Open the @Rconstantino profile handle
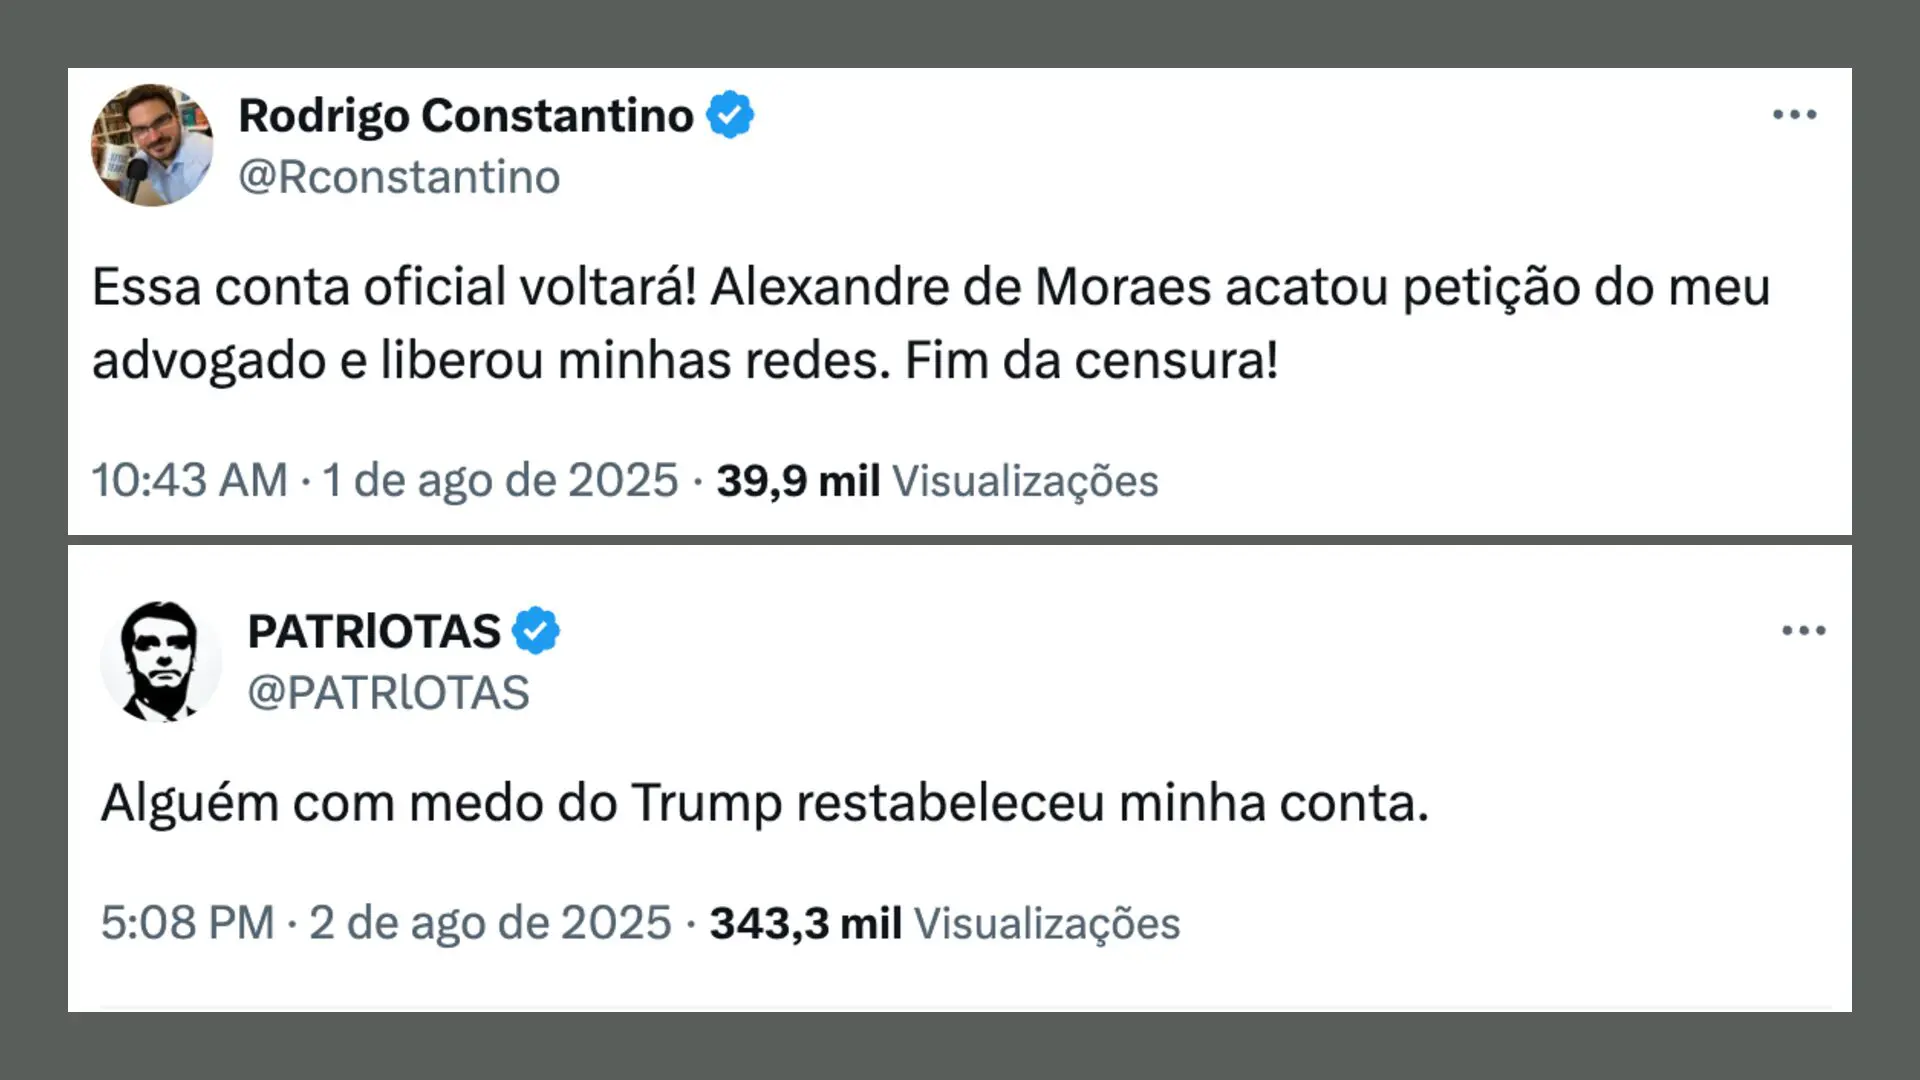 (398, 176)
